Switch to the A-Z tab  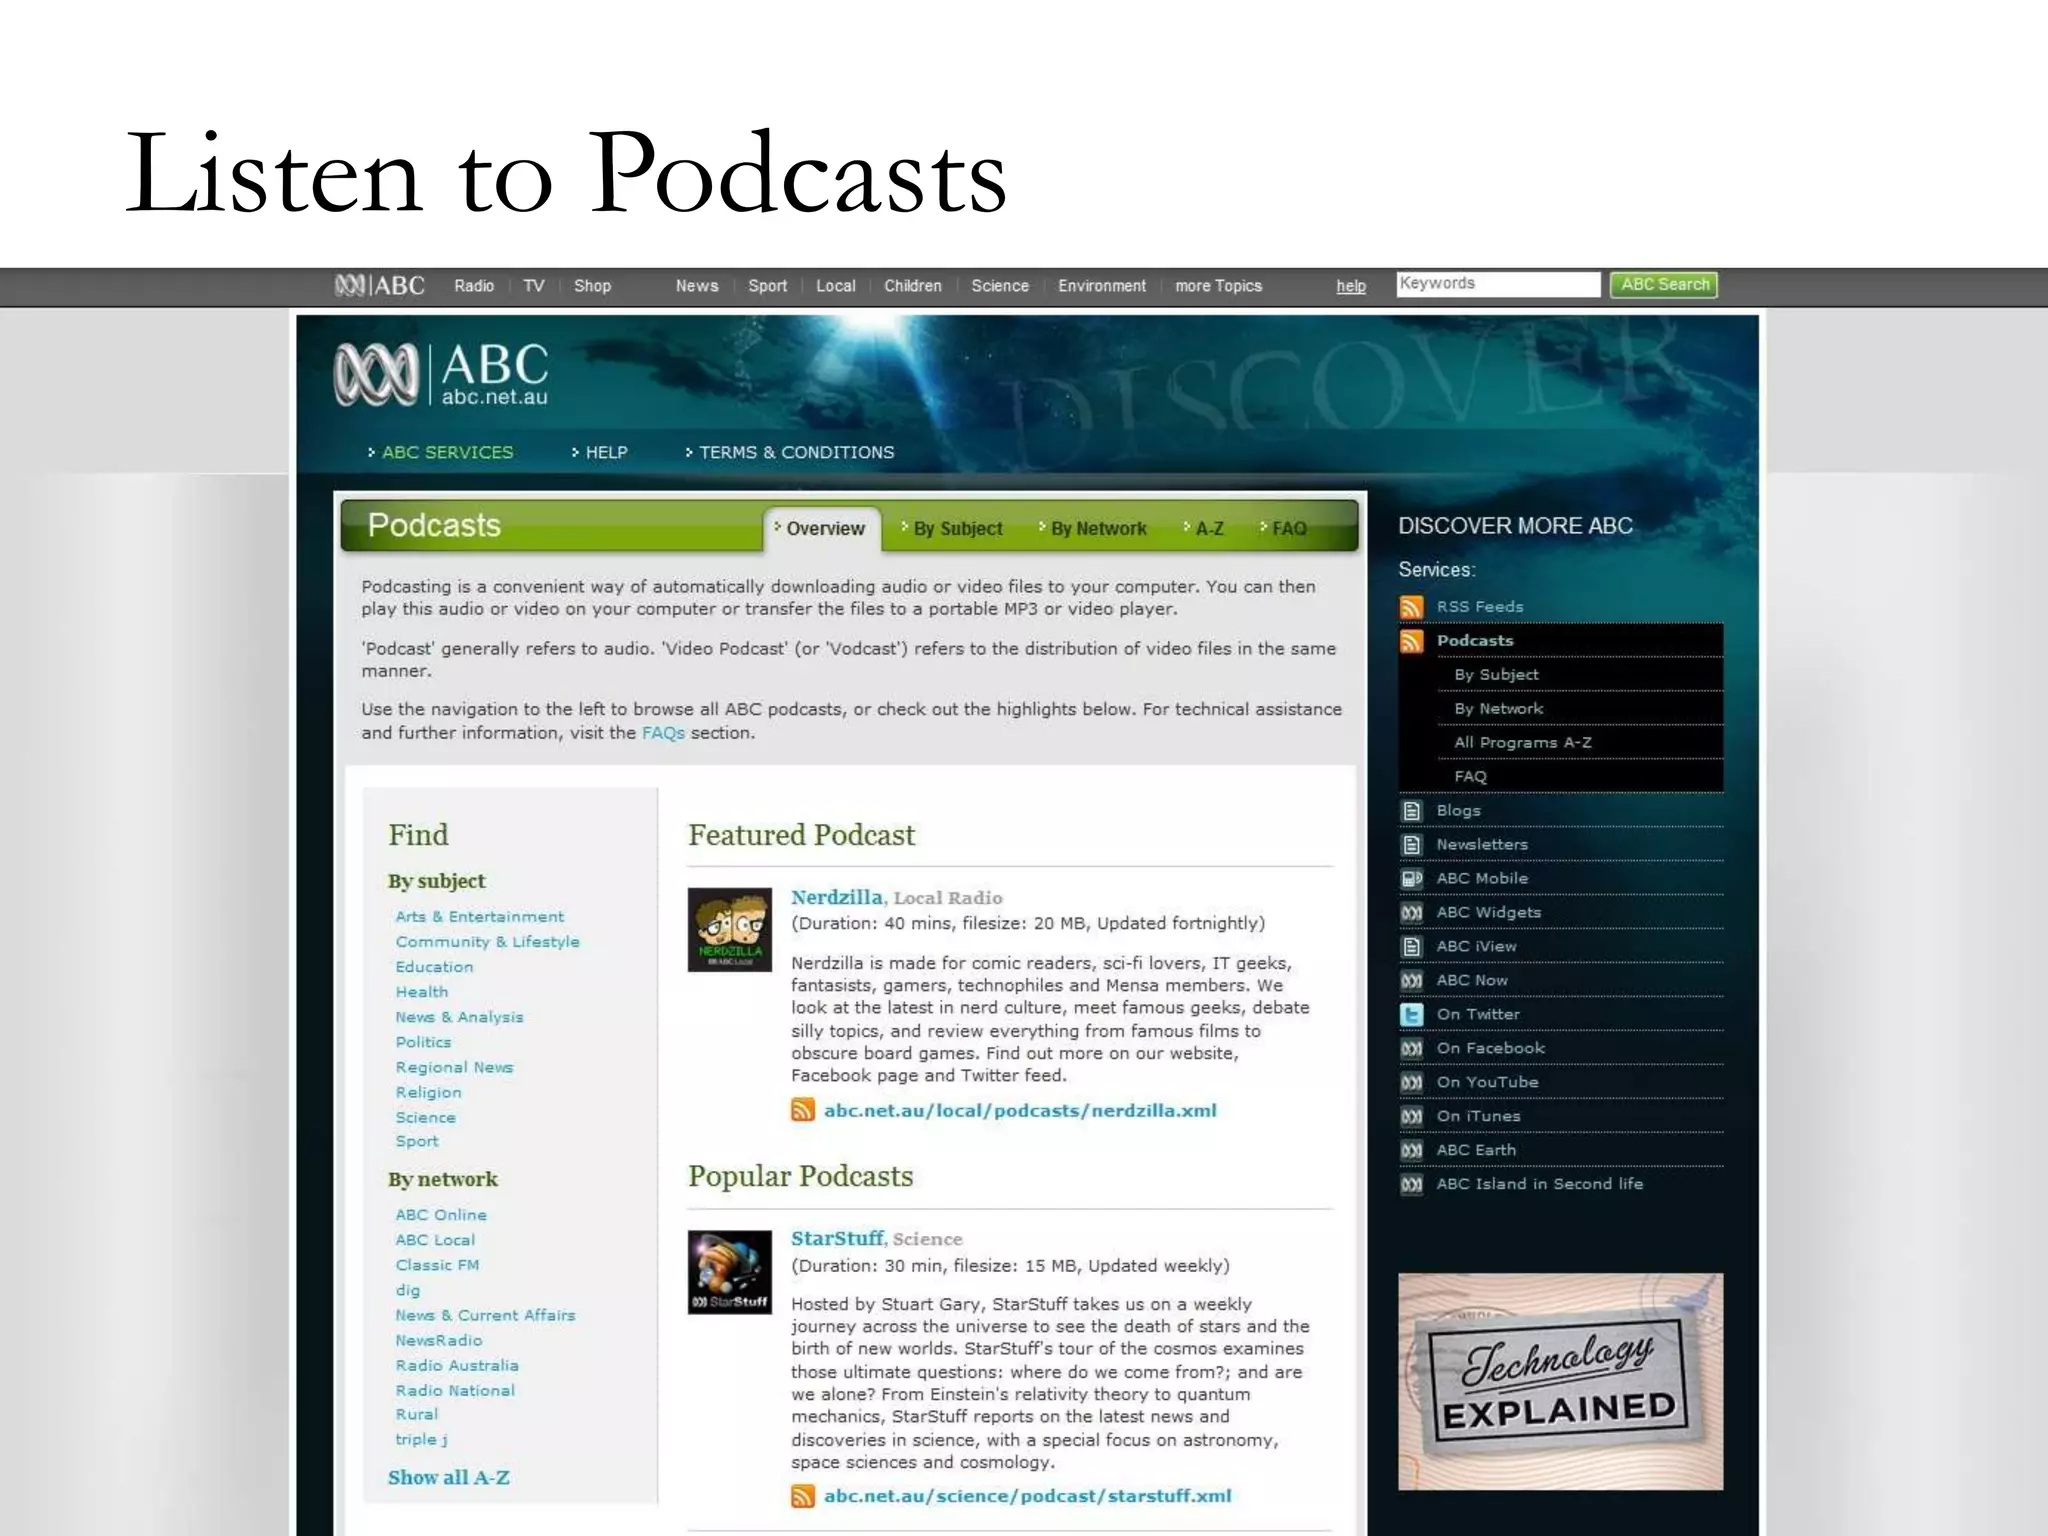[1204, 529]
